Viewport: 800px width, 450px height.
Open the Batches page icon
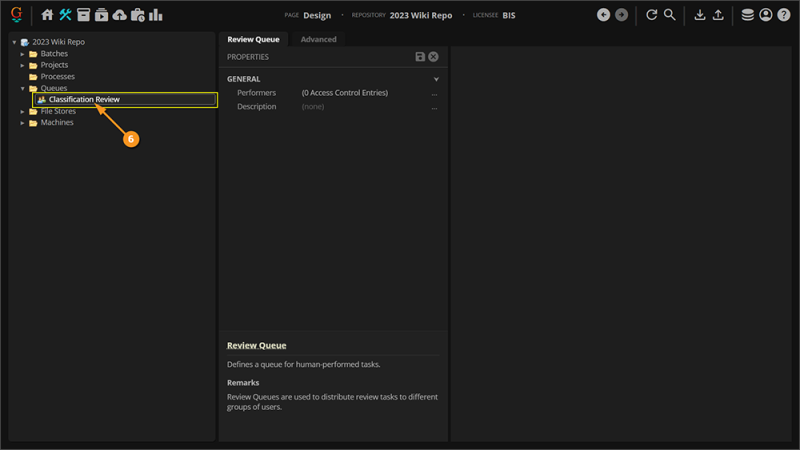(83, 15)
